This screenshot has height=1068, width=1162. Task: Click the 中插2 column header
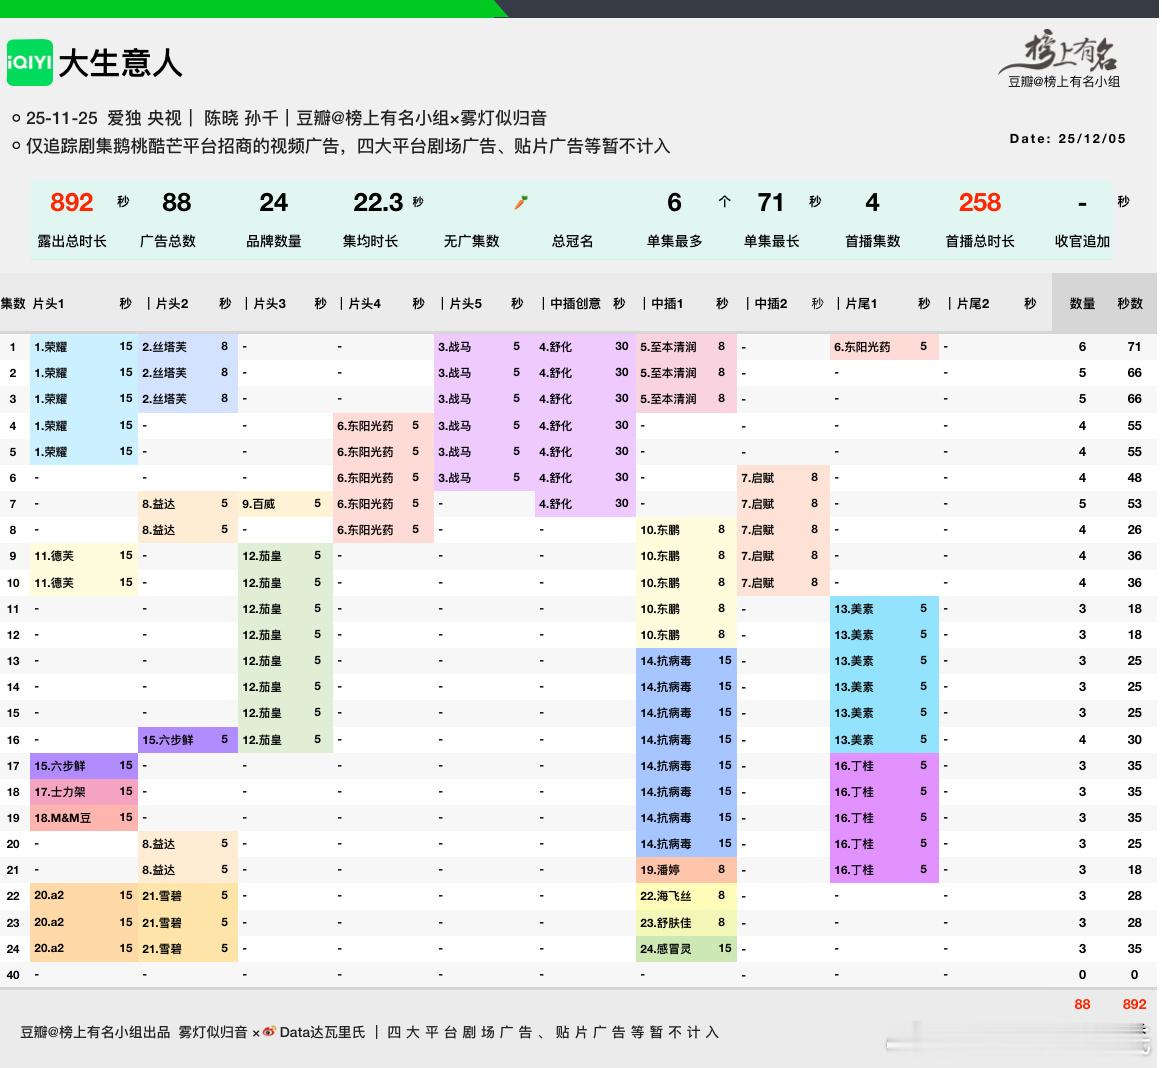(x=771, y=303)
